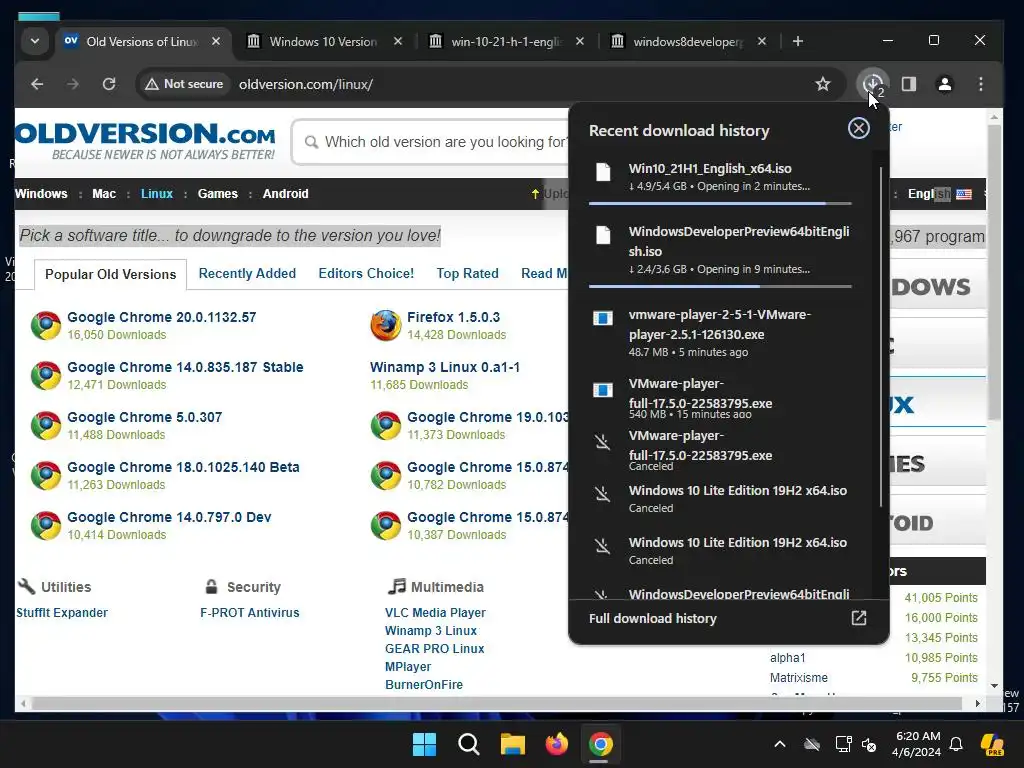Open VLC Media Player link
The height and width of the screenshot is (768, 1024).
[x=435, y=613]
